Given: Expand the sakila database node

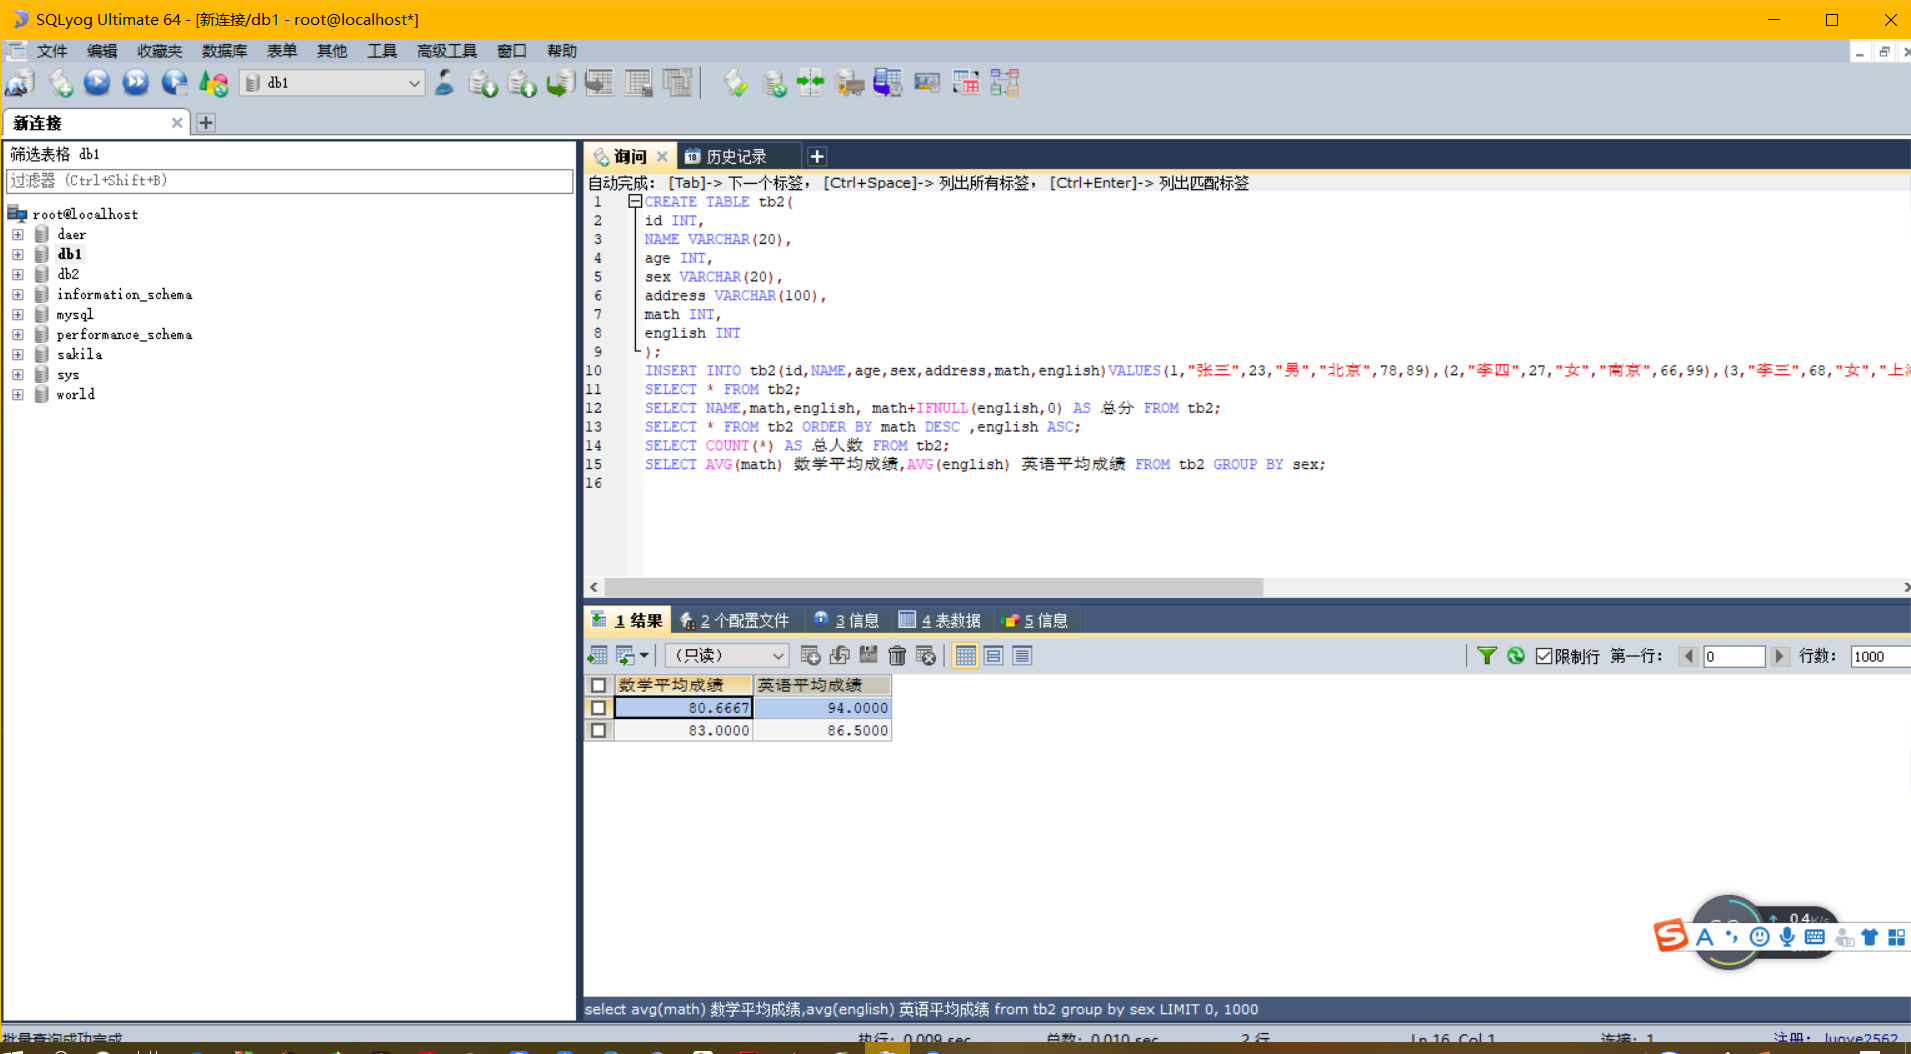Looking at the screenshot, I should click(17, 354).
